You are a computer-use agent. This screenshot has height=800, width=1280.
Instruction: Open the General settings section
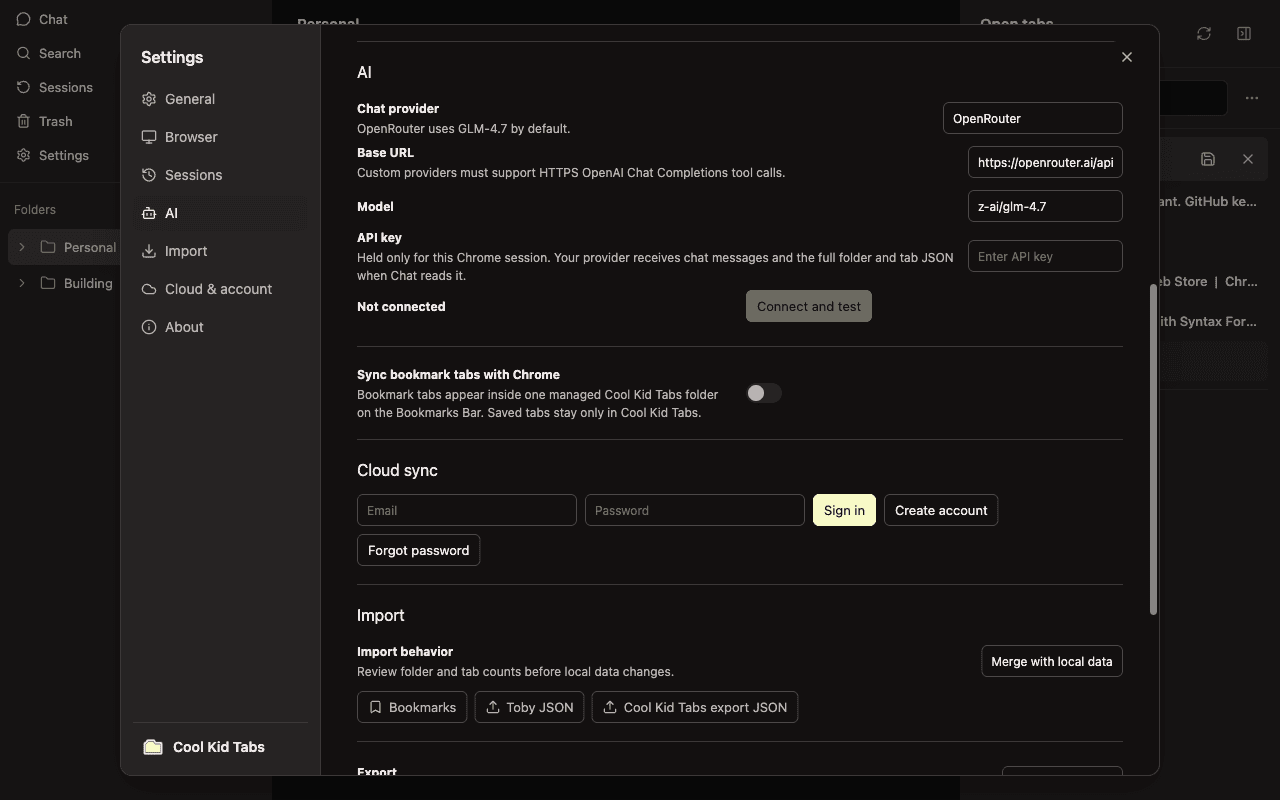pyautogui.click(x=219, y=99)
